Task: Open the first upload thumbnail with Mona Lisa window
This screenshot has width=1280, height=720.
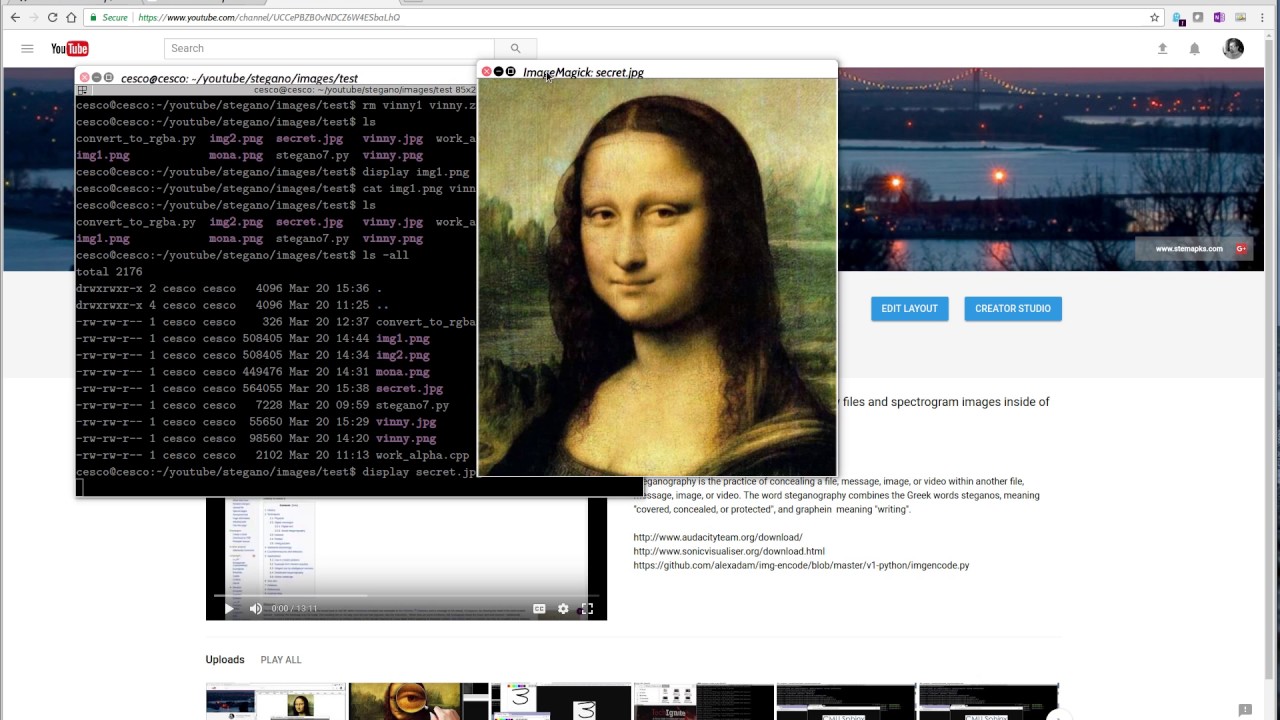Action: tap(276, 702)
